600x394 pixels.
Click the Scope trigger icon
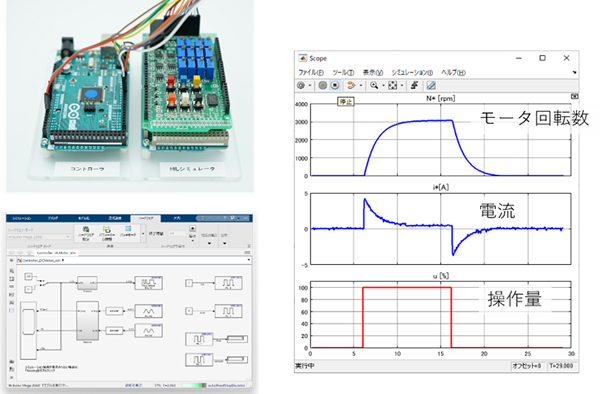tap(414, 85)
